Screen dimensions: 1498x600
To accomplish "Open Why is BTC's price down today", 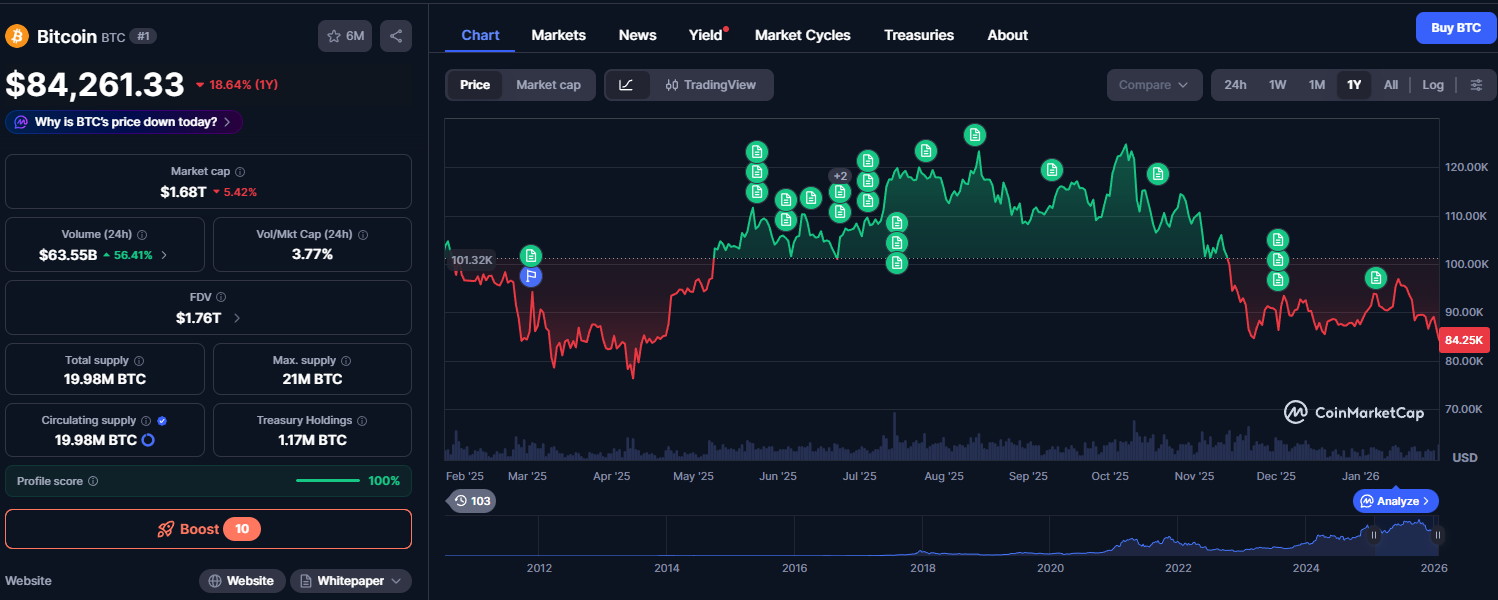I will 124,122.
